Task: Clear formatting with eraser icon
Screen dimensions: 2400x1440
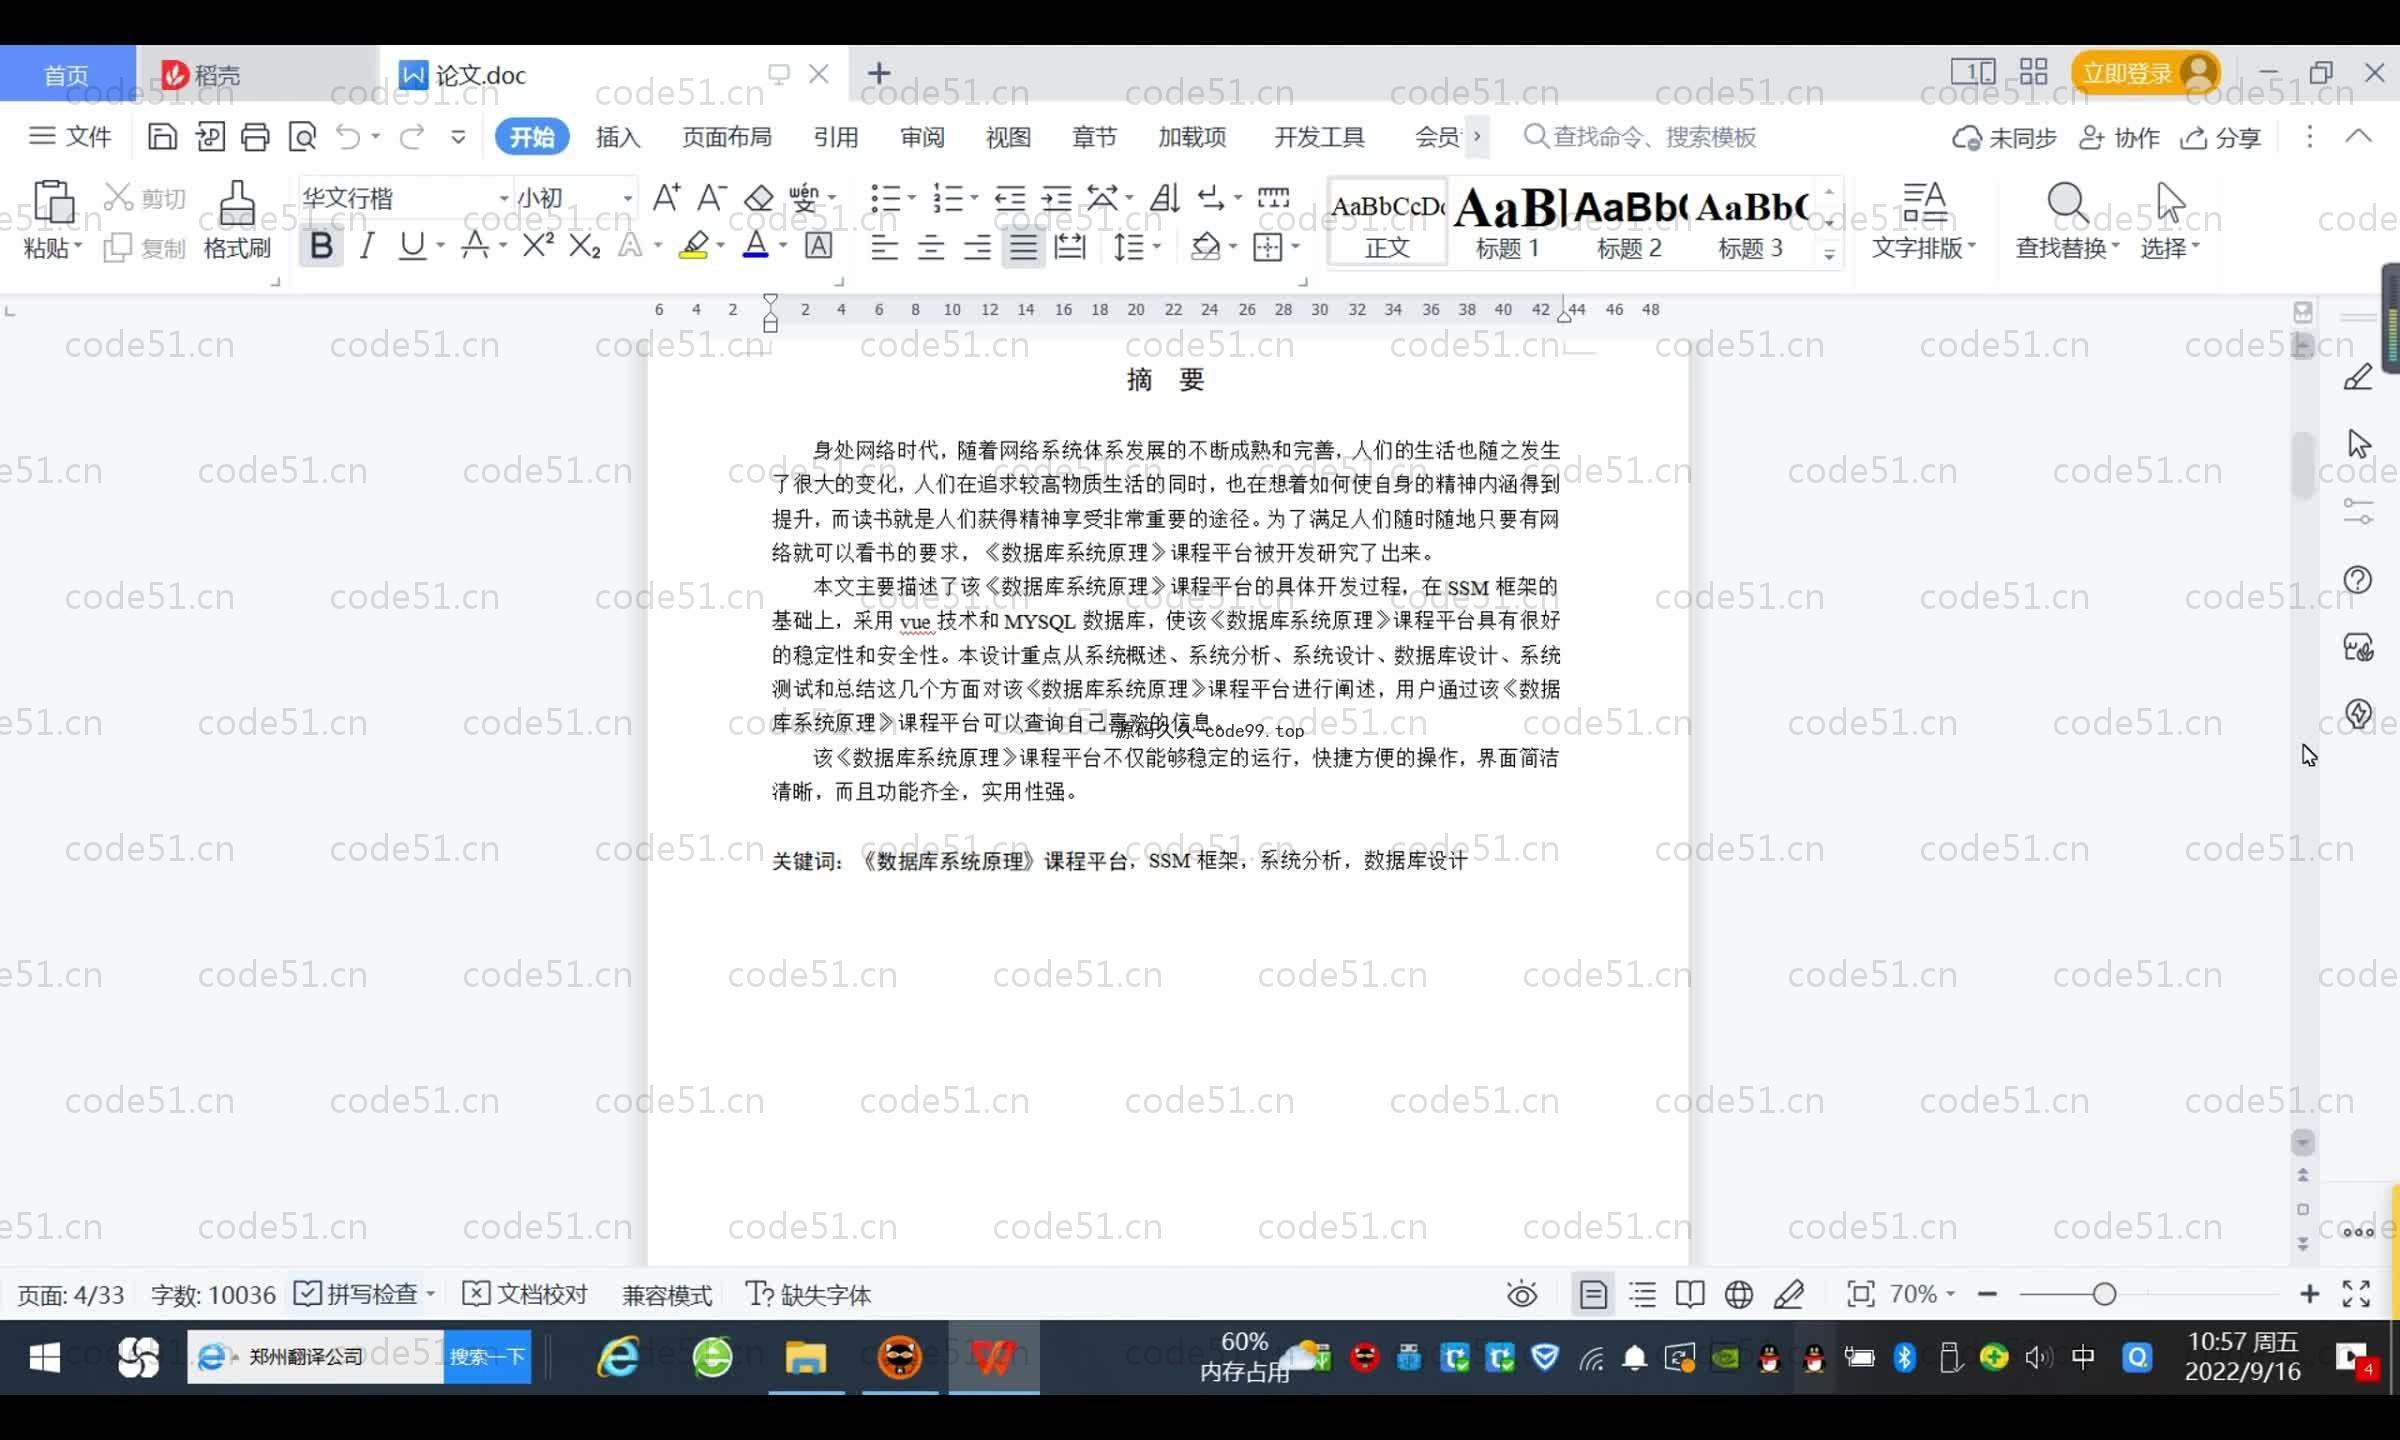Action: [759, 197]
